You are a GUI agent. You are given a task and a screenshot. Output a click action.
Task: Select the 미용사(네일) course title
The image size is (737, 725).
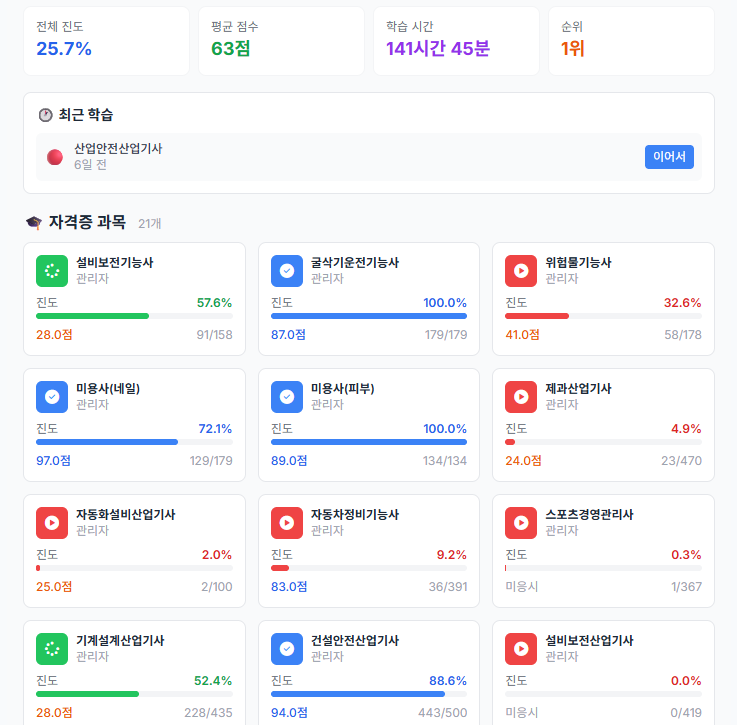click(108, 388)
